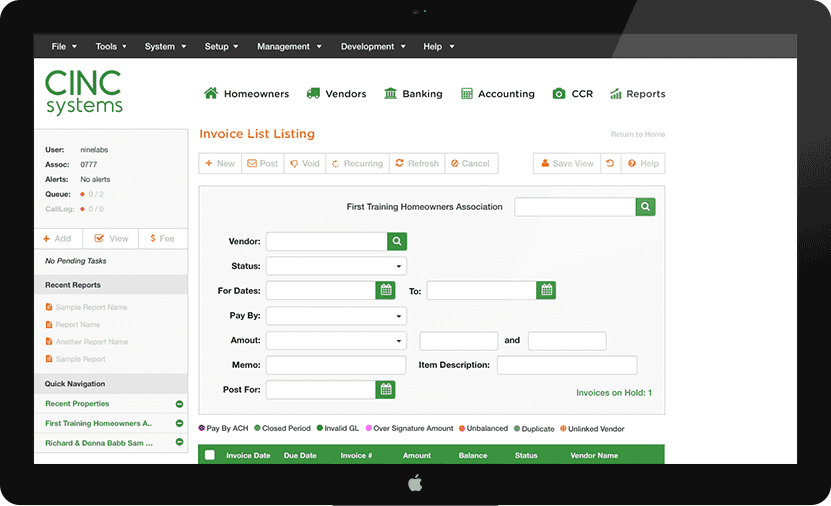Open the Post For calendar picker

(x=385, y=389)
